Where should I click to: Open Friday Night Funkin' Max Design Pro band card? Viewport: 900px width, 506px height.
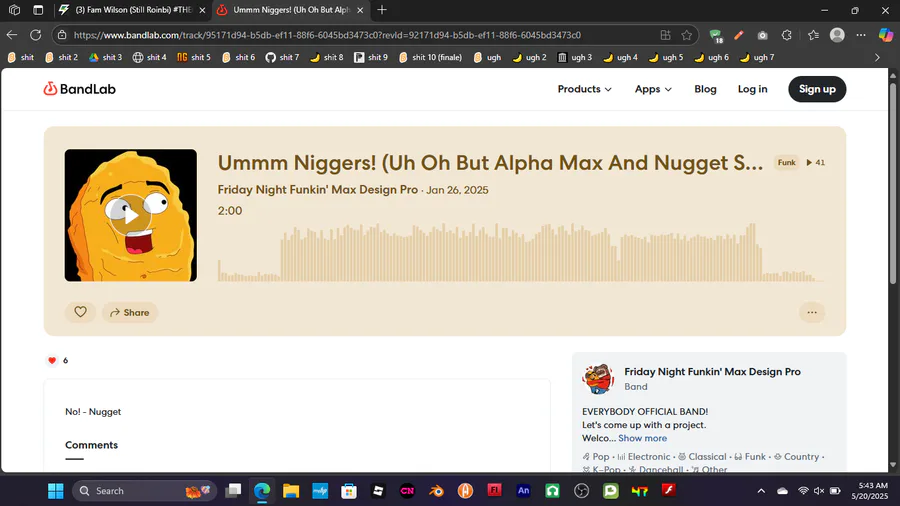click(712, 372)
